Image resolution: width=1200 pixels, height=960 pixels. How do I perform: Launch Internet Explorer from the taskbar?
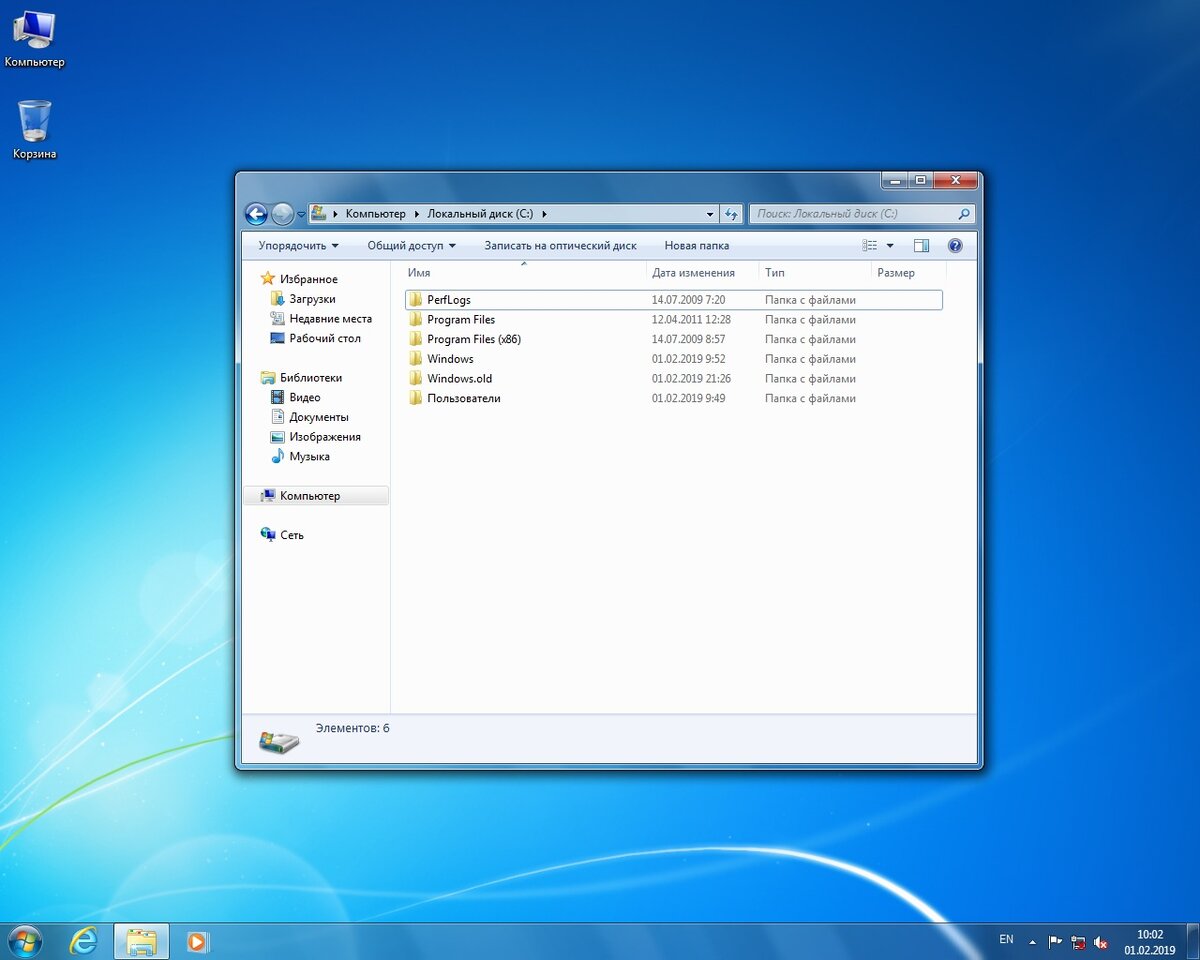[84, 941]
